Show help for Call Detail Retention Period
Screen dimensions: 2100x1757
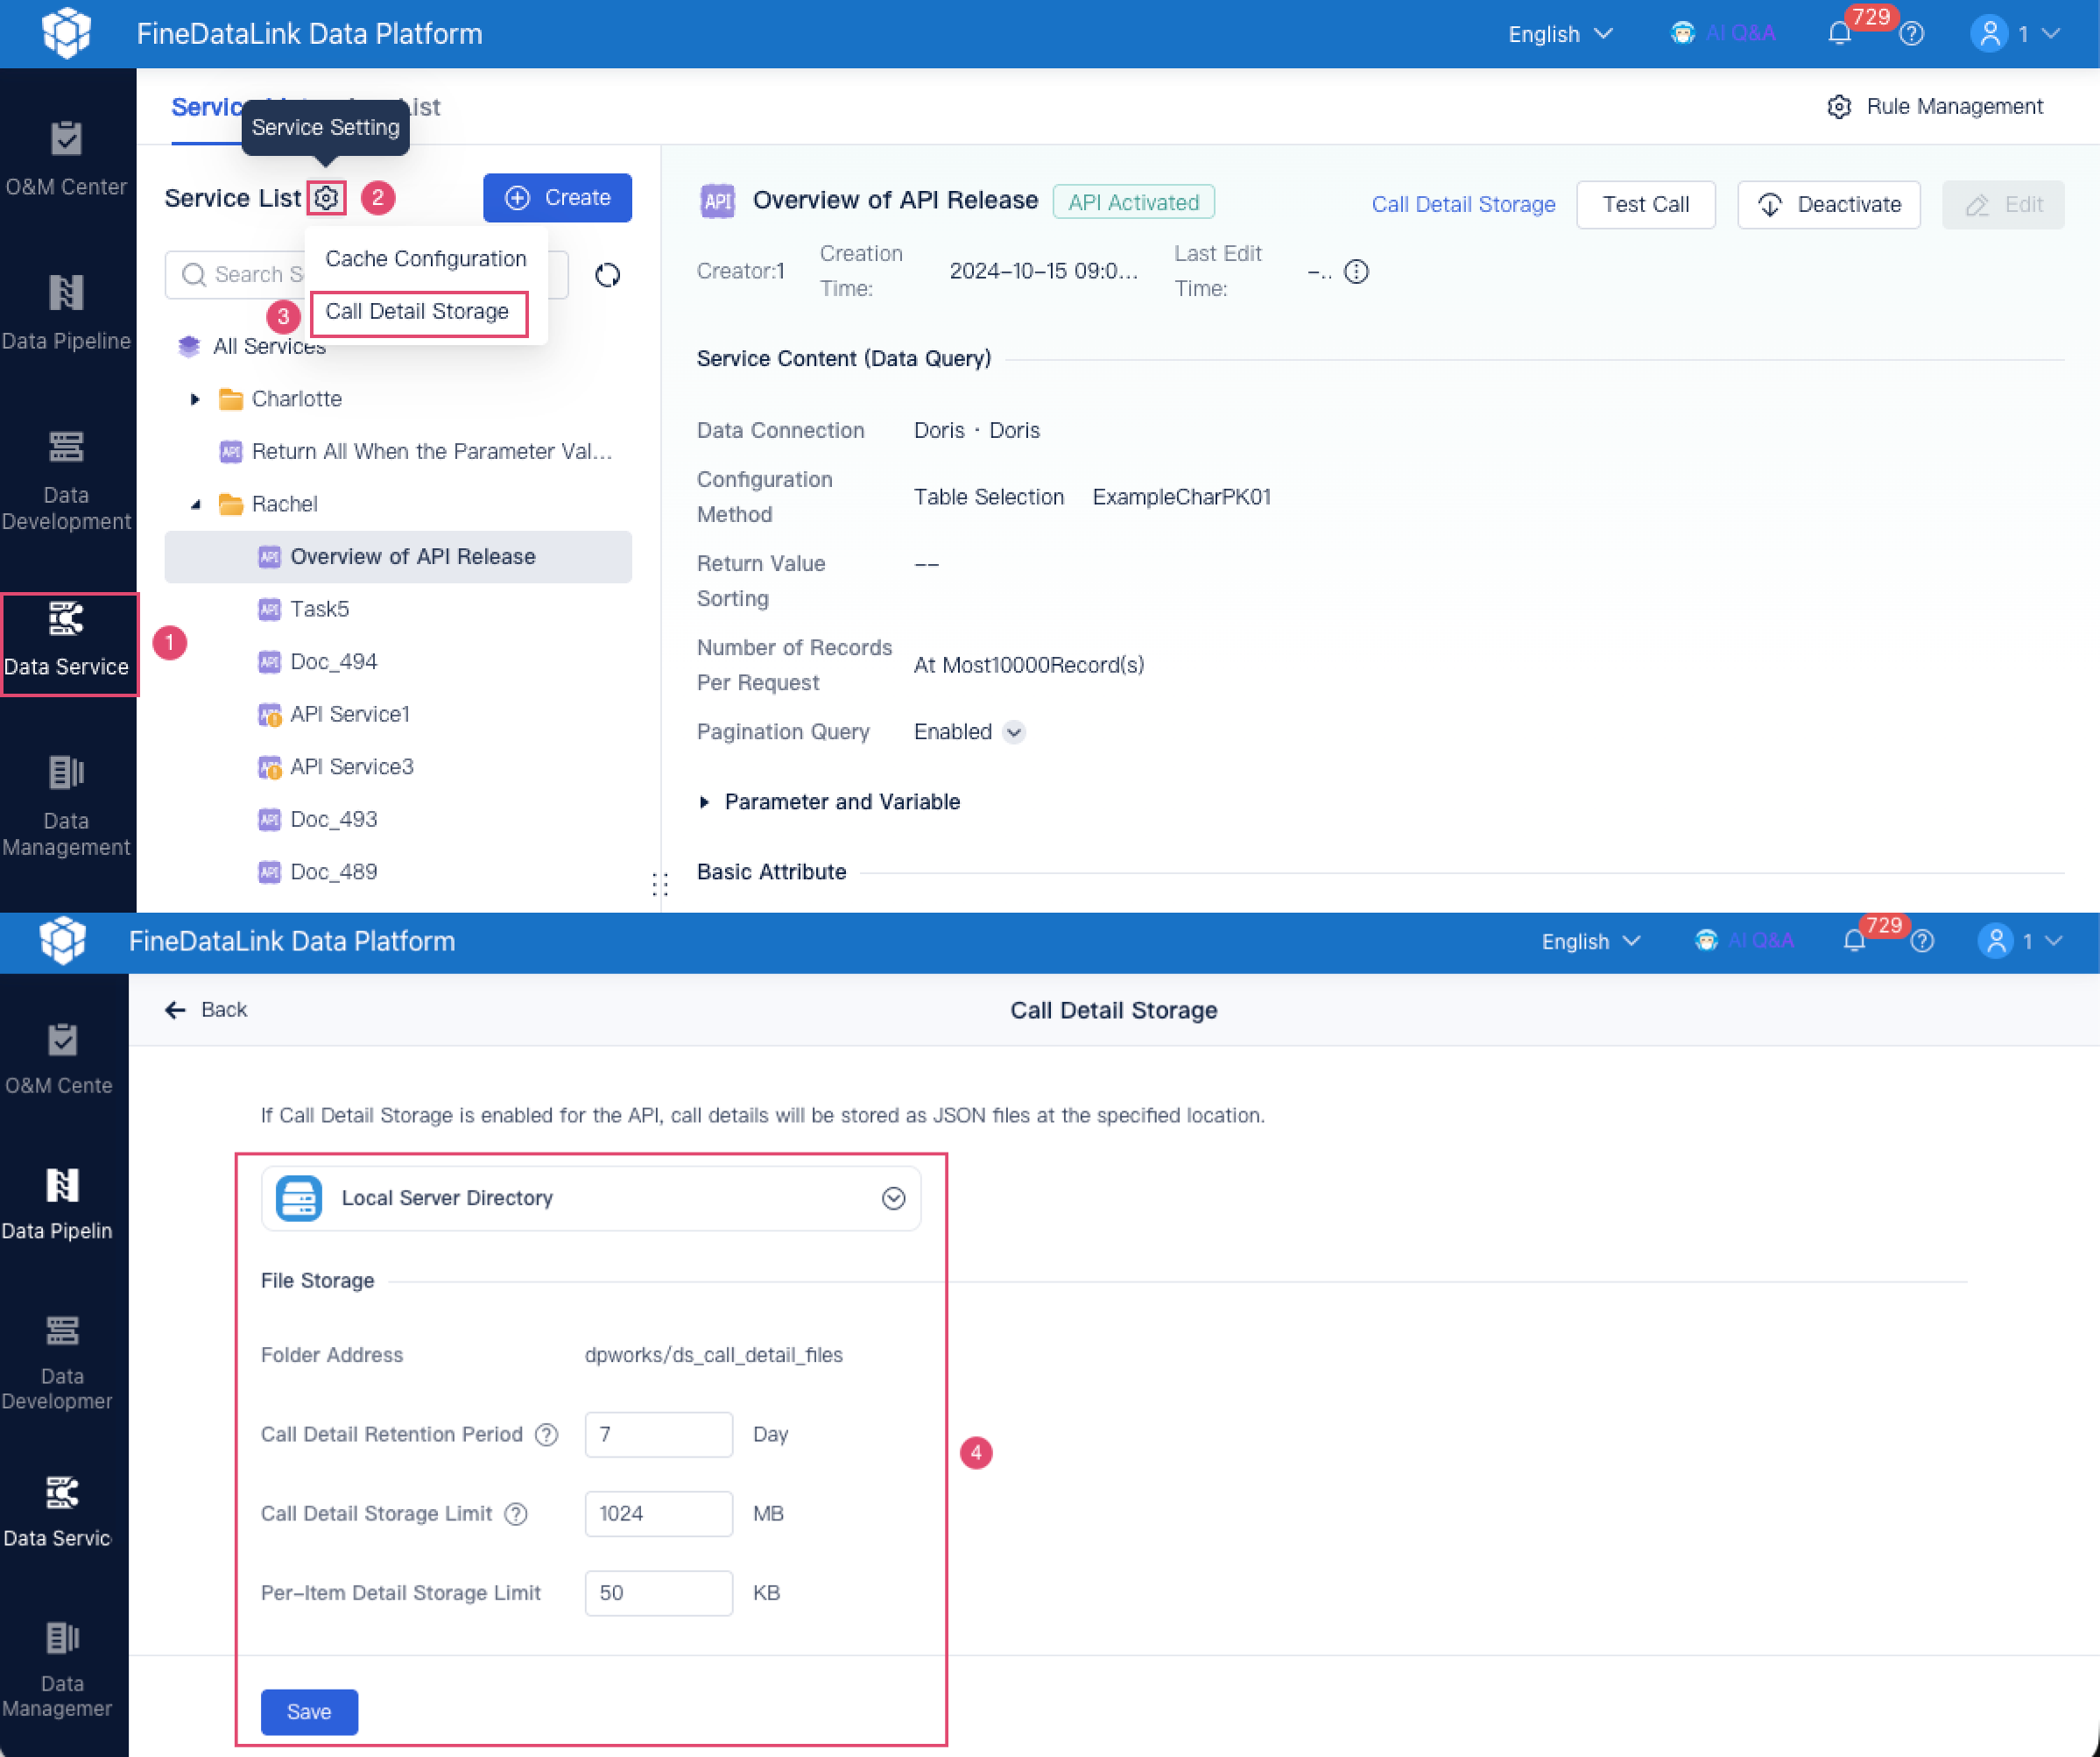(x=546, y=1434)
